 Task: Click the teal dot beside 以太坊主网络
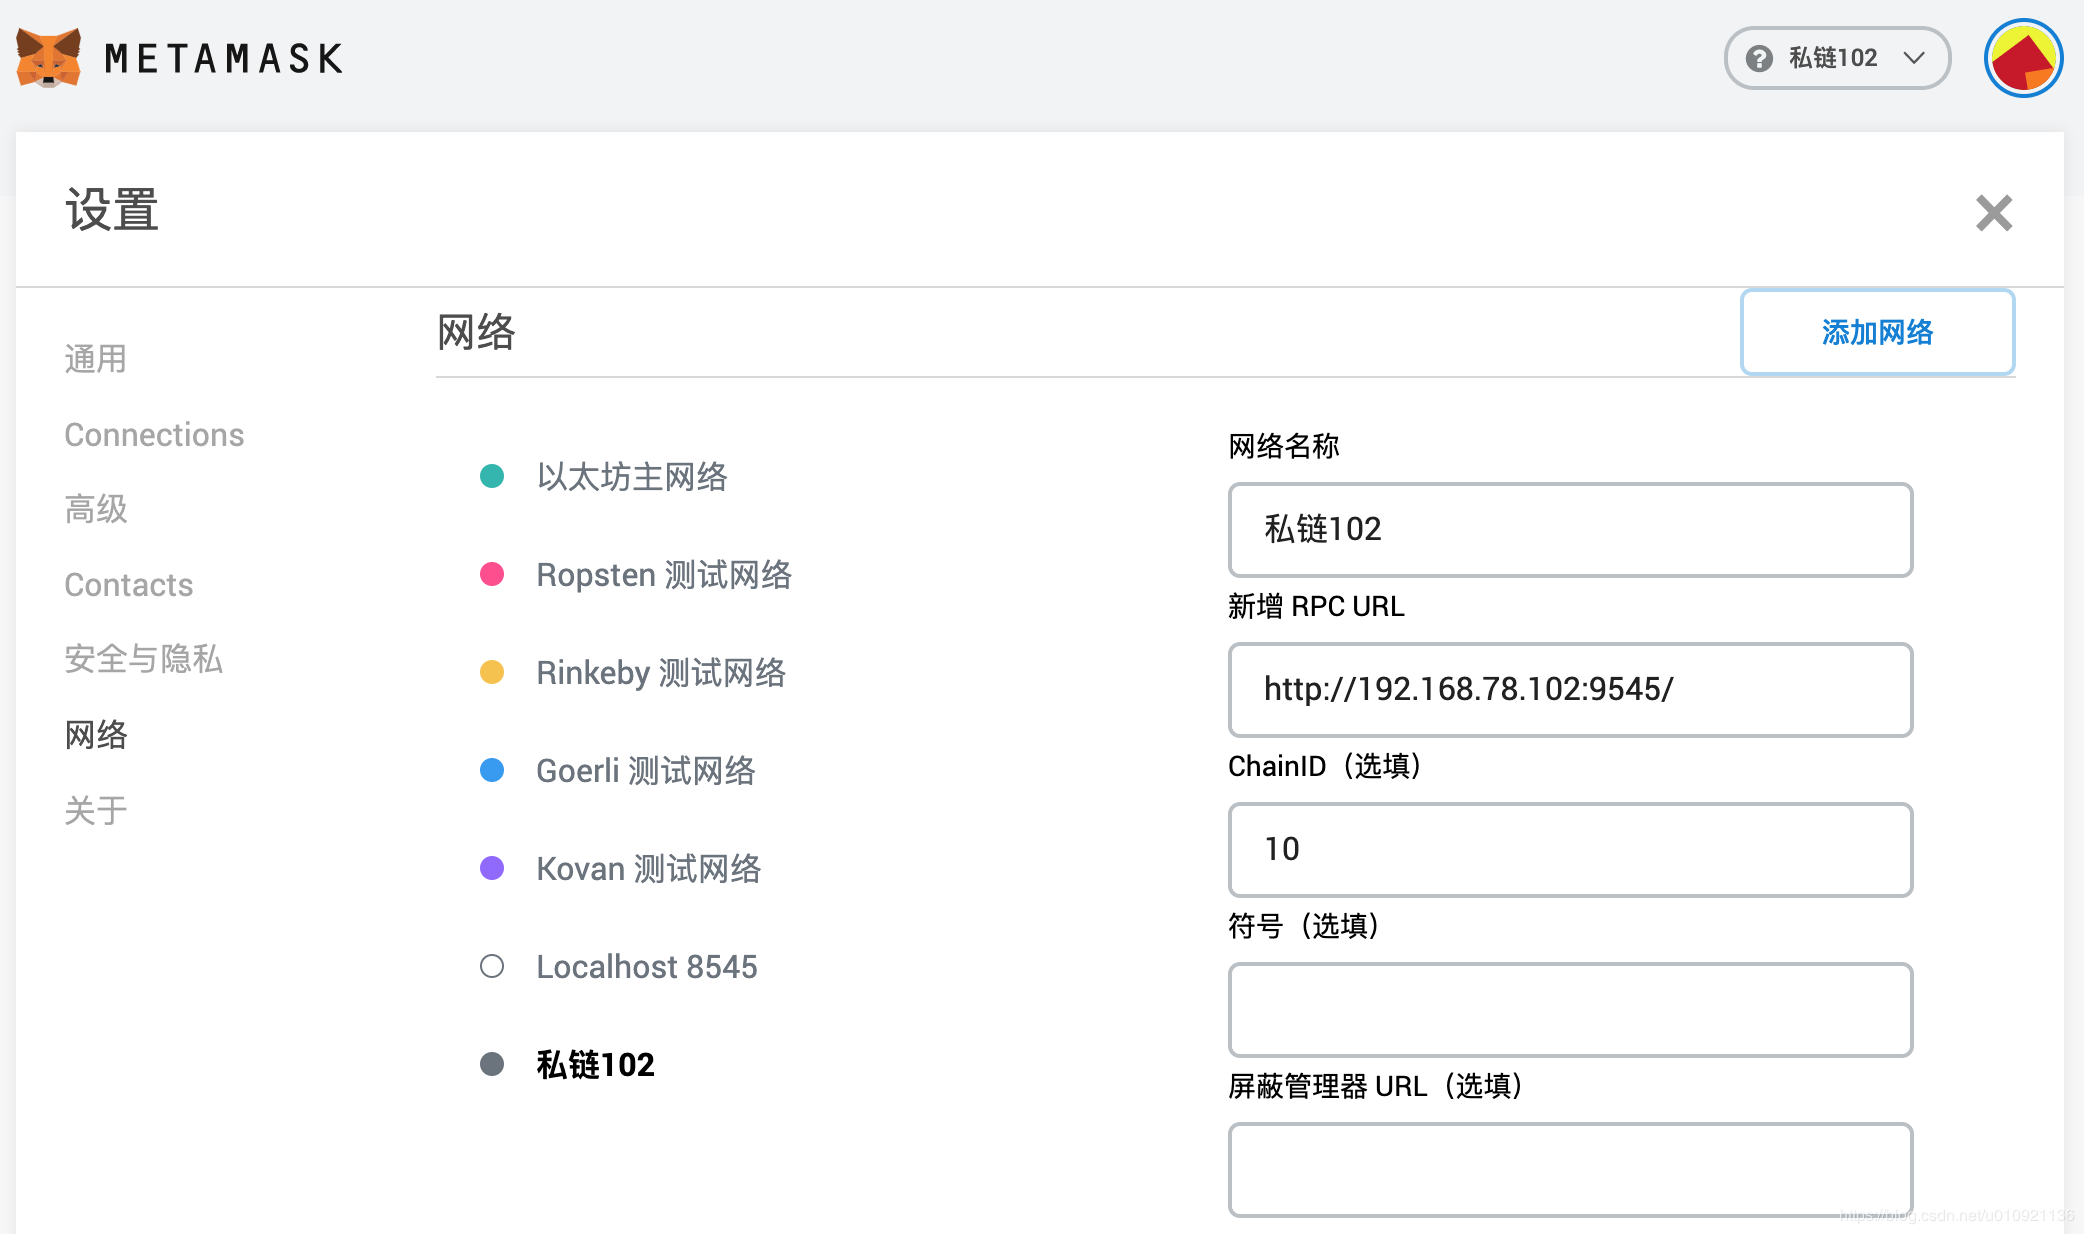coord(492,476)
